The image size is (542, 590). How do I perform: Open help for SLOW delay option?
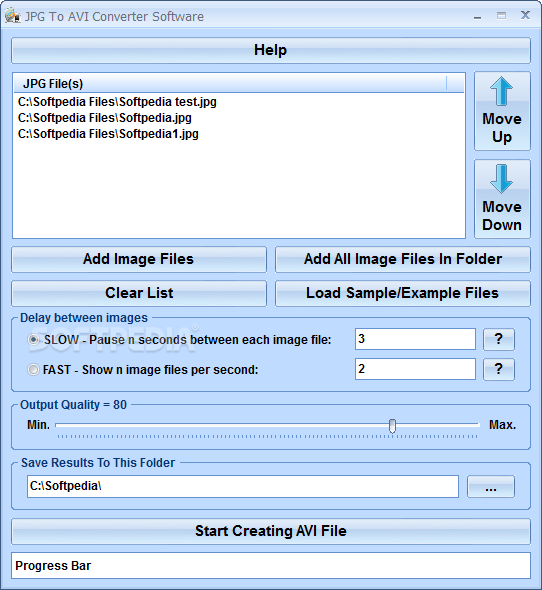(499, 339)
